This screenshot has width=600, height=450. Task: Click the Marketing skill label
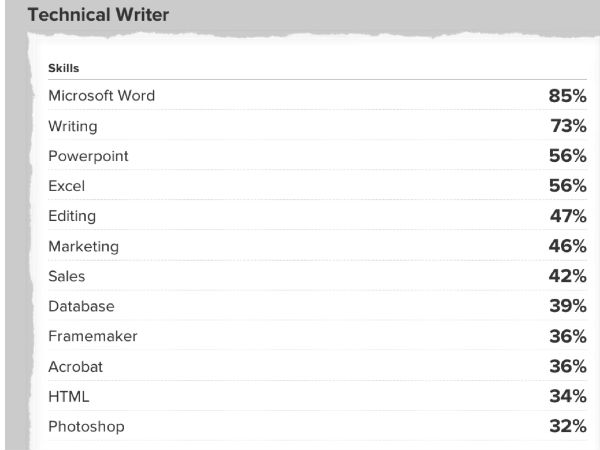[83, 246]
